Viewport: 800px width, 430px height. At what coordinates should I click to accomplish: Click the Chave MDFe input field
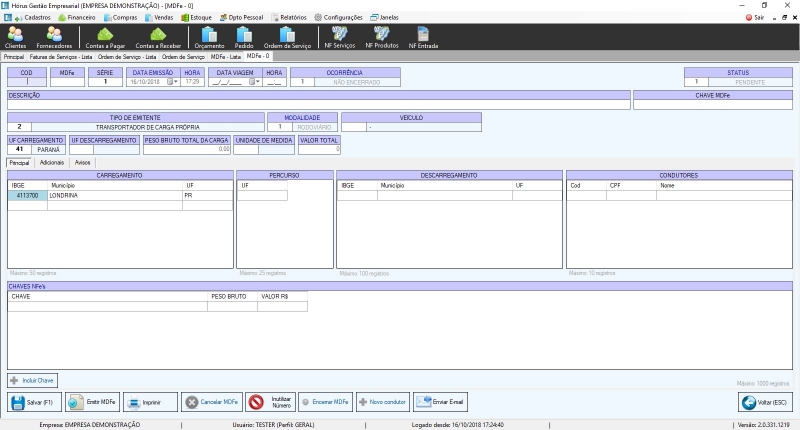click(x=713, y=105)
